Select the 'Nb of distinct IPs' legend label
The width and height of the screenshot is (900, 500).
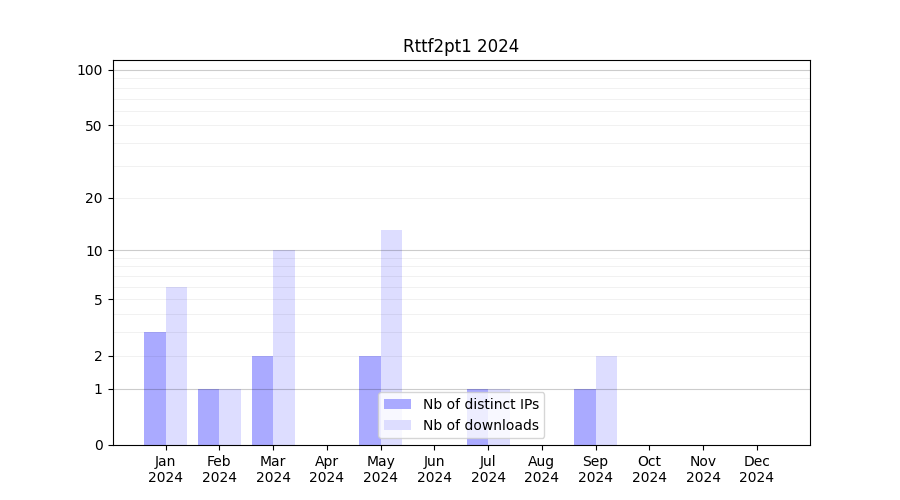(480, 404)
